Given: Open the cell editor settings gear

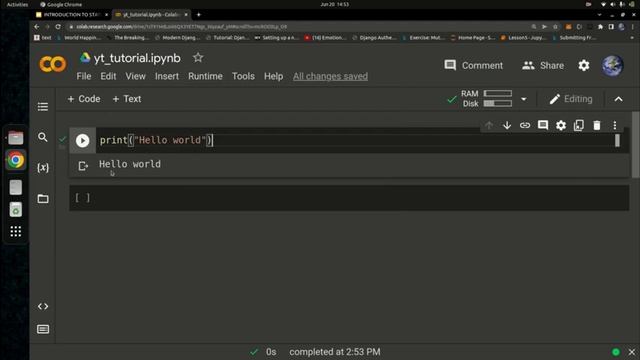Looking at the screenshot, I should point(561,125).
